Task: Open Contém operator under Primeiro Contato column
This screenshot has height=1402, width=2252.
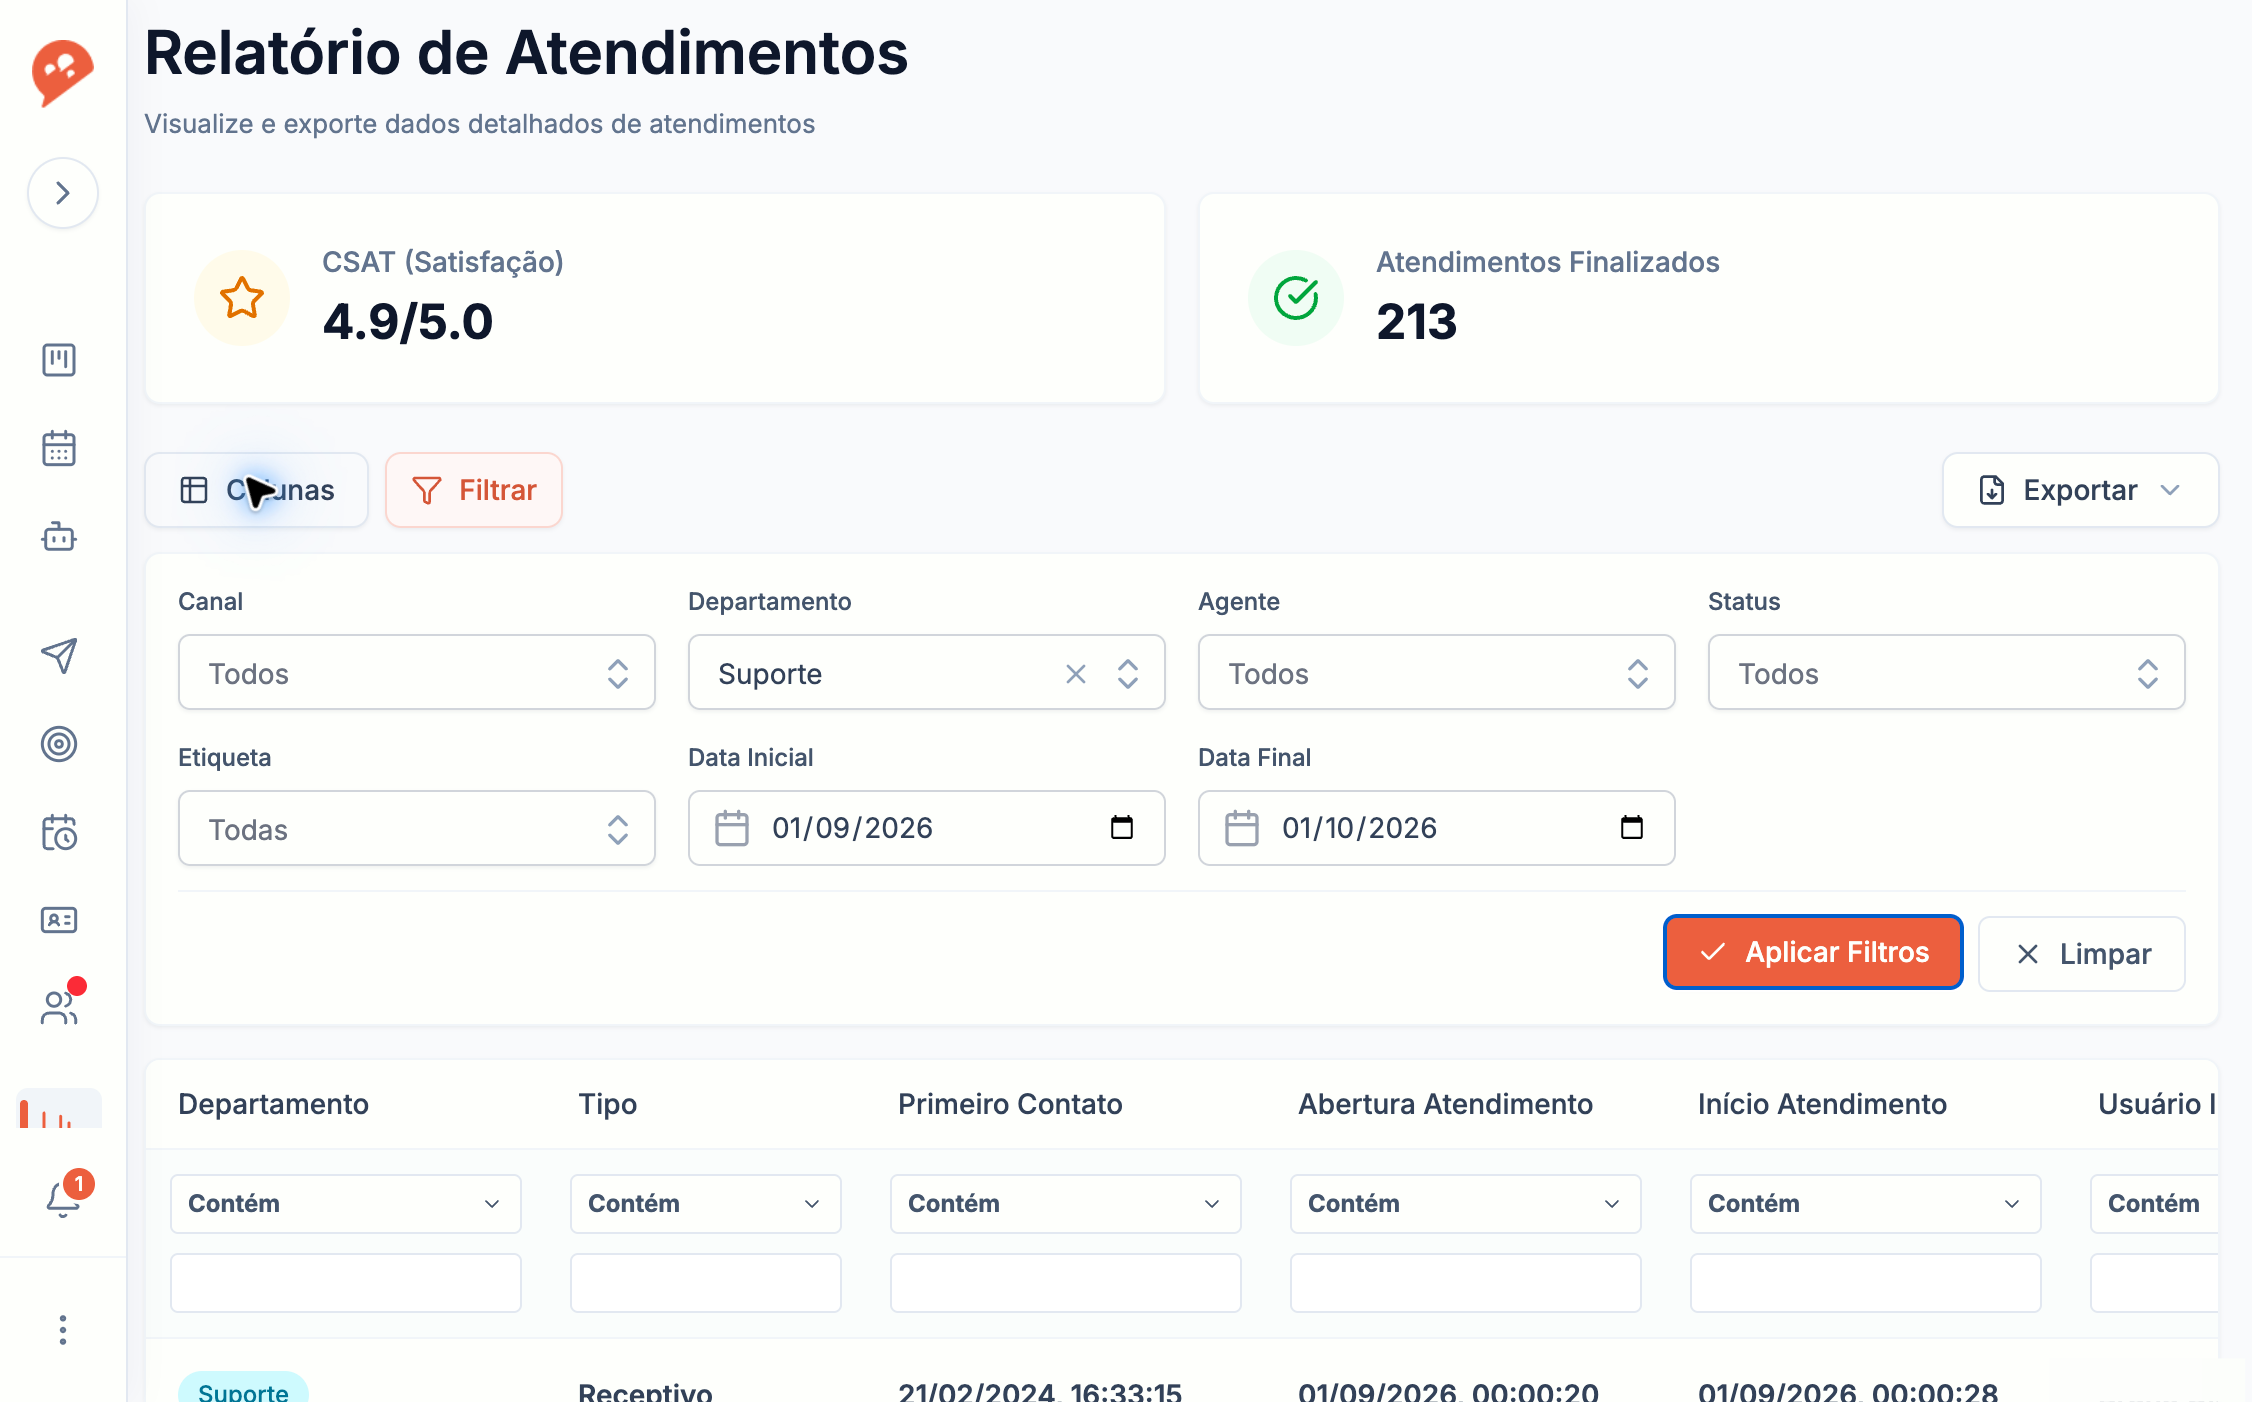Action: click(1065, 1204)
